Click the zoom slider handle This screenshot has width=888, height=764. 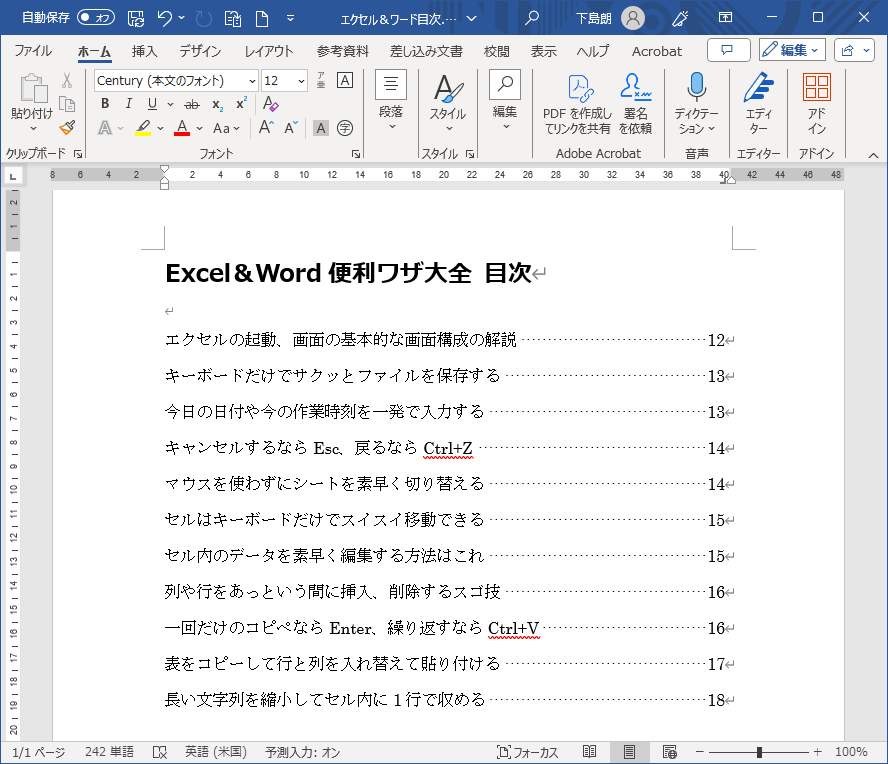tap(760, 752)
